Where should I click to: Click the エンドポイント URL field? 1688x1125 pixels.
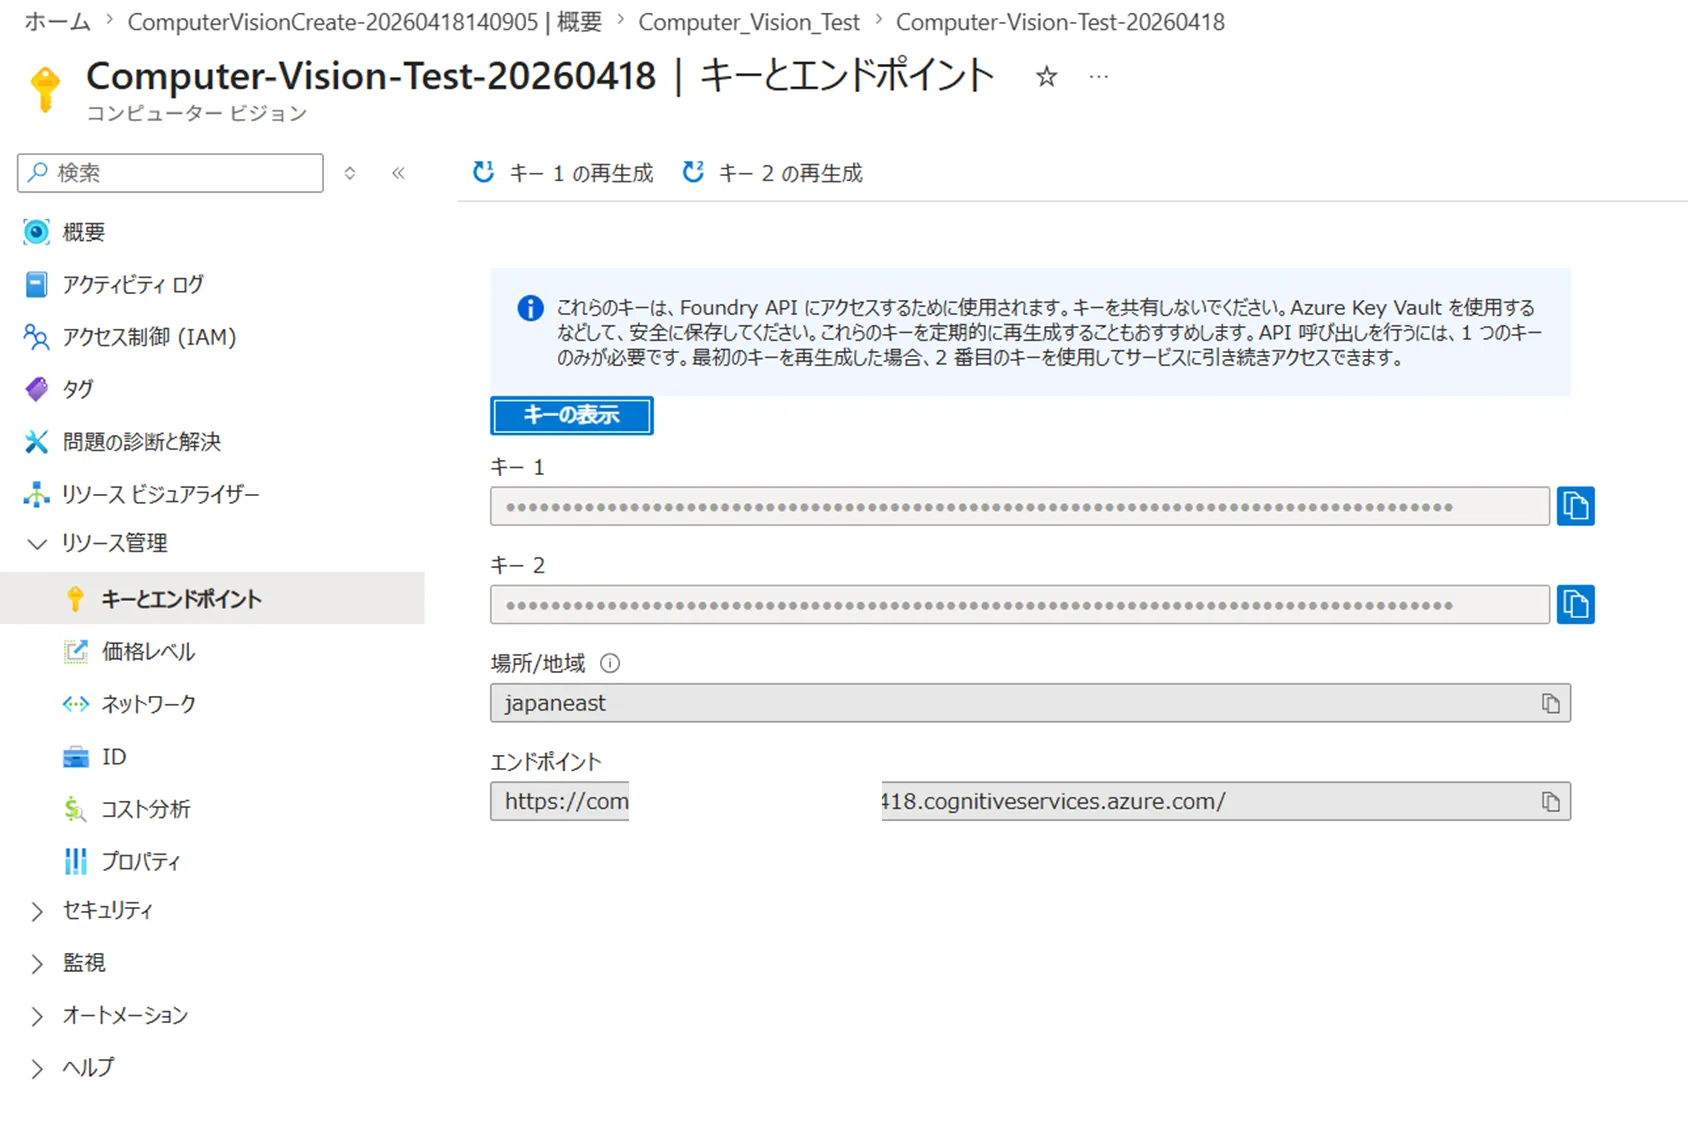coord(1030,801)
